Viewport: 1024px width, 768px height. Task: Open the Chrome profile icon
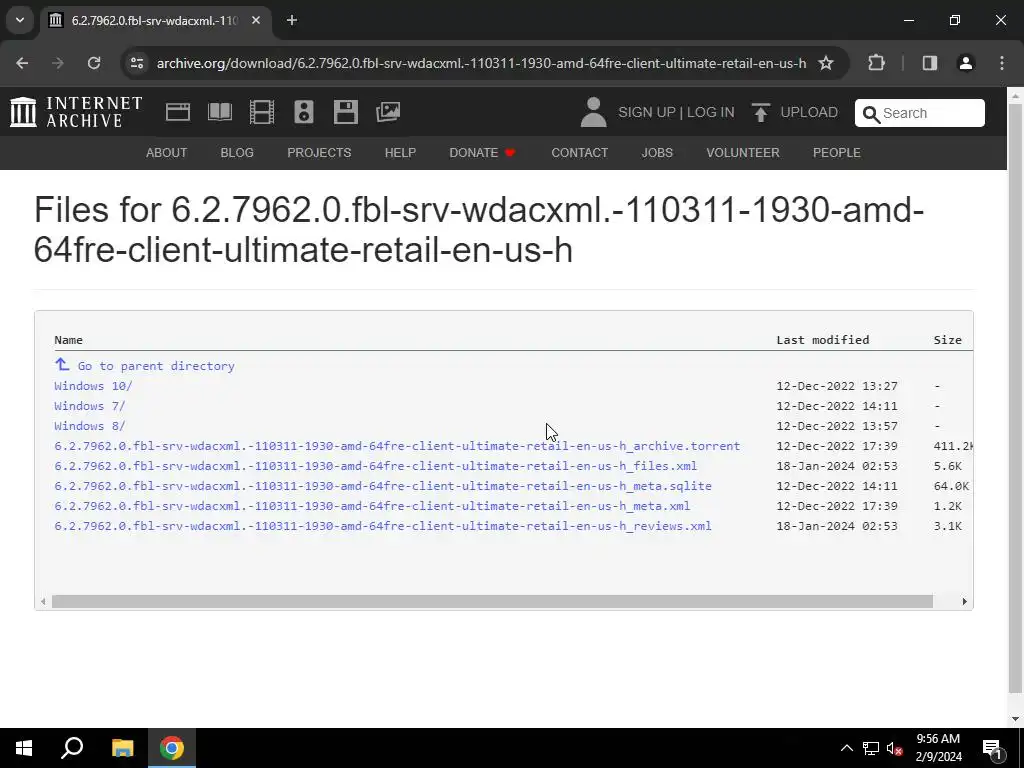pos(966,63)
